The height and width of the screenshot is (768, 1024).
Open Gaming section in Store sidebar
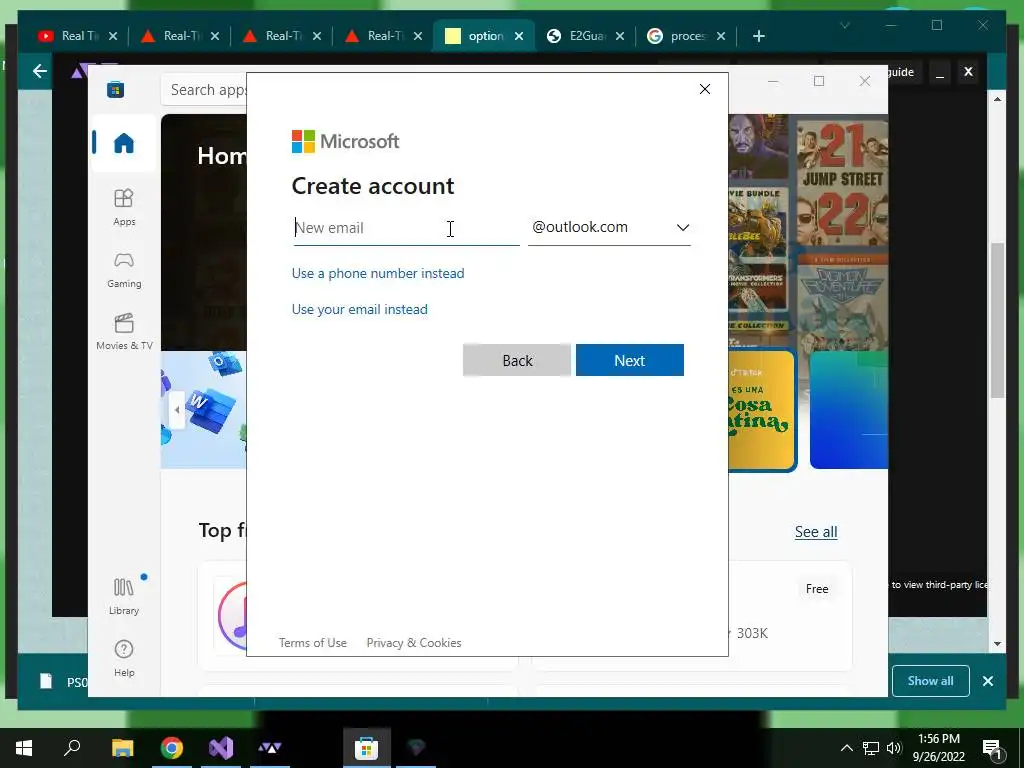coord(123,270)
